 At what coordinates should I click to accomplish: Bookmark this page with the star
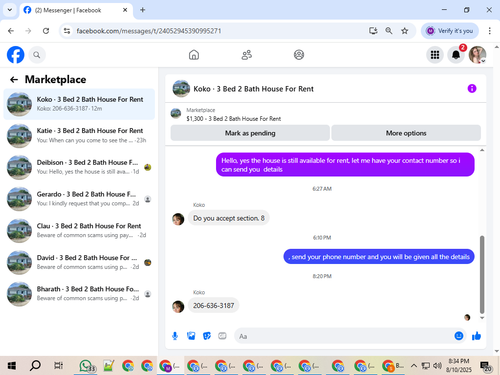point(405,31)
